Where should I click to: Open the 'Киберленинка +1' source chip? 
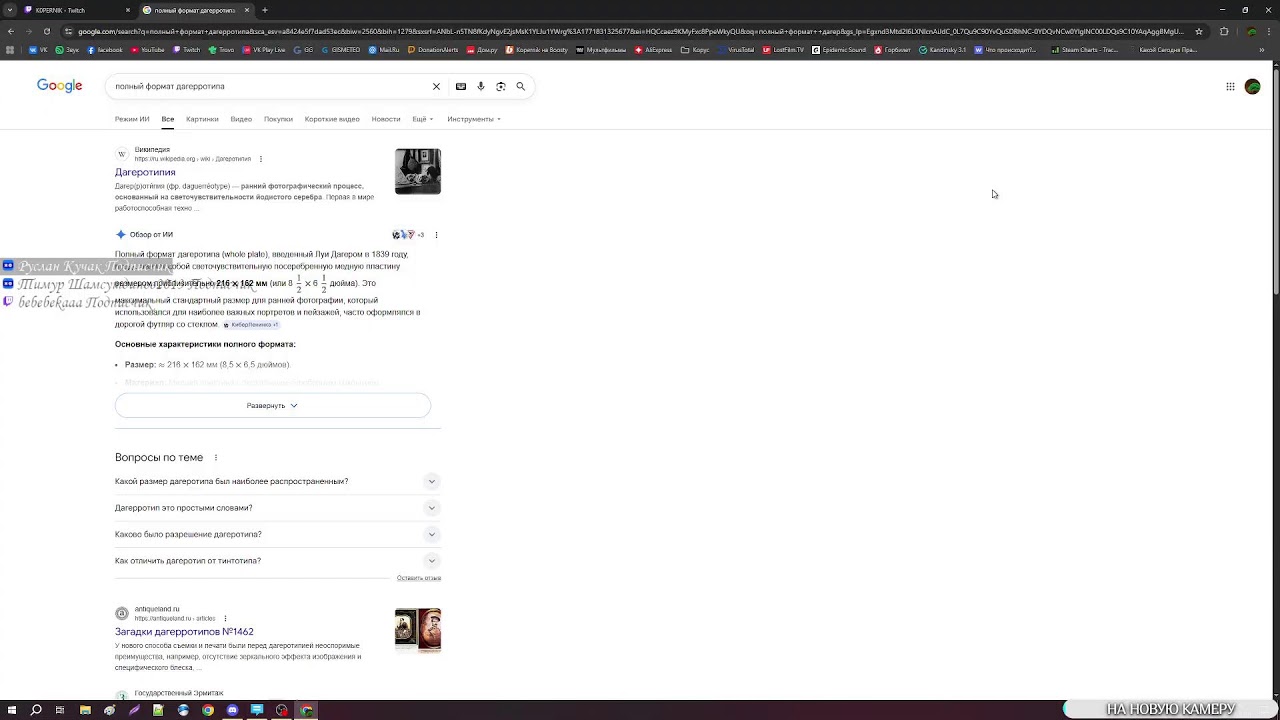click(251, 325)
